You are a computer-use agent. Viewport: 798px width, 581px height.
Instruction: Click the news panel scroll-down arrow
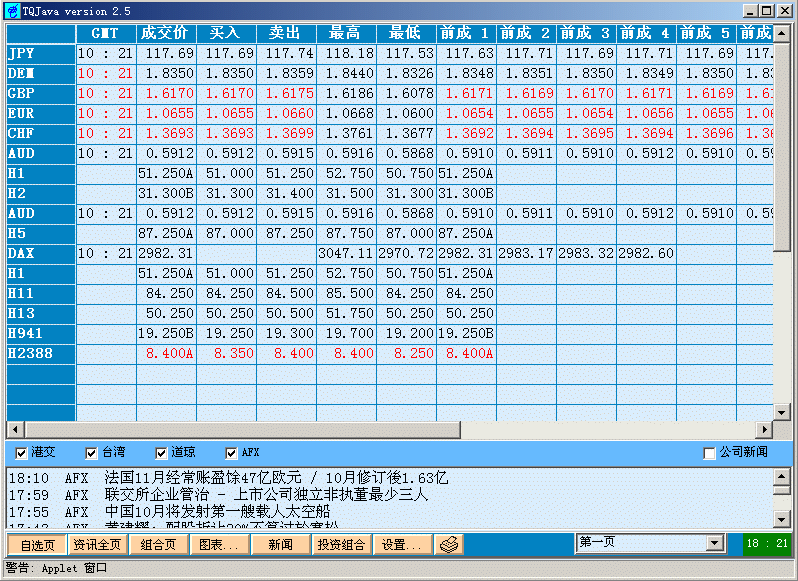[x=782, y=519]
